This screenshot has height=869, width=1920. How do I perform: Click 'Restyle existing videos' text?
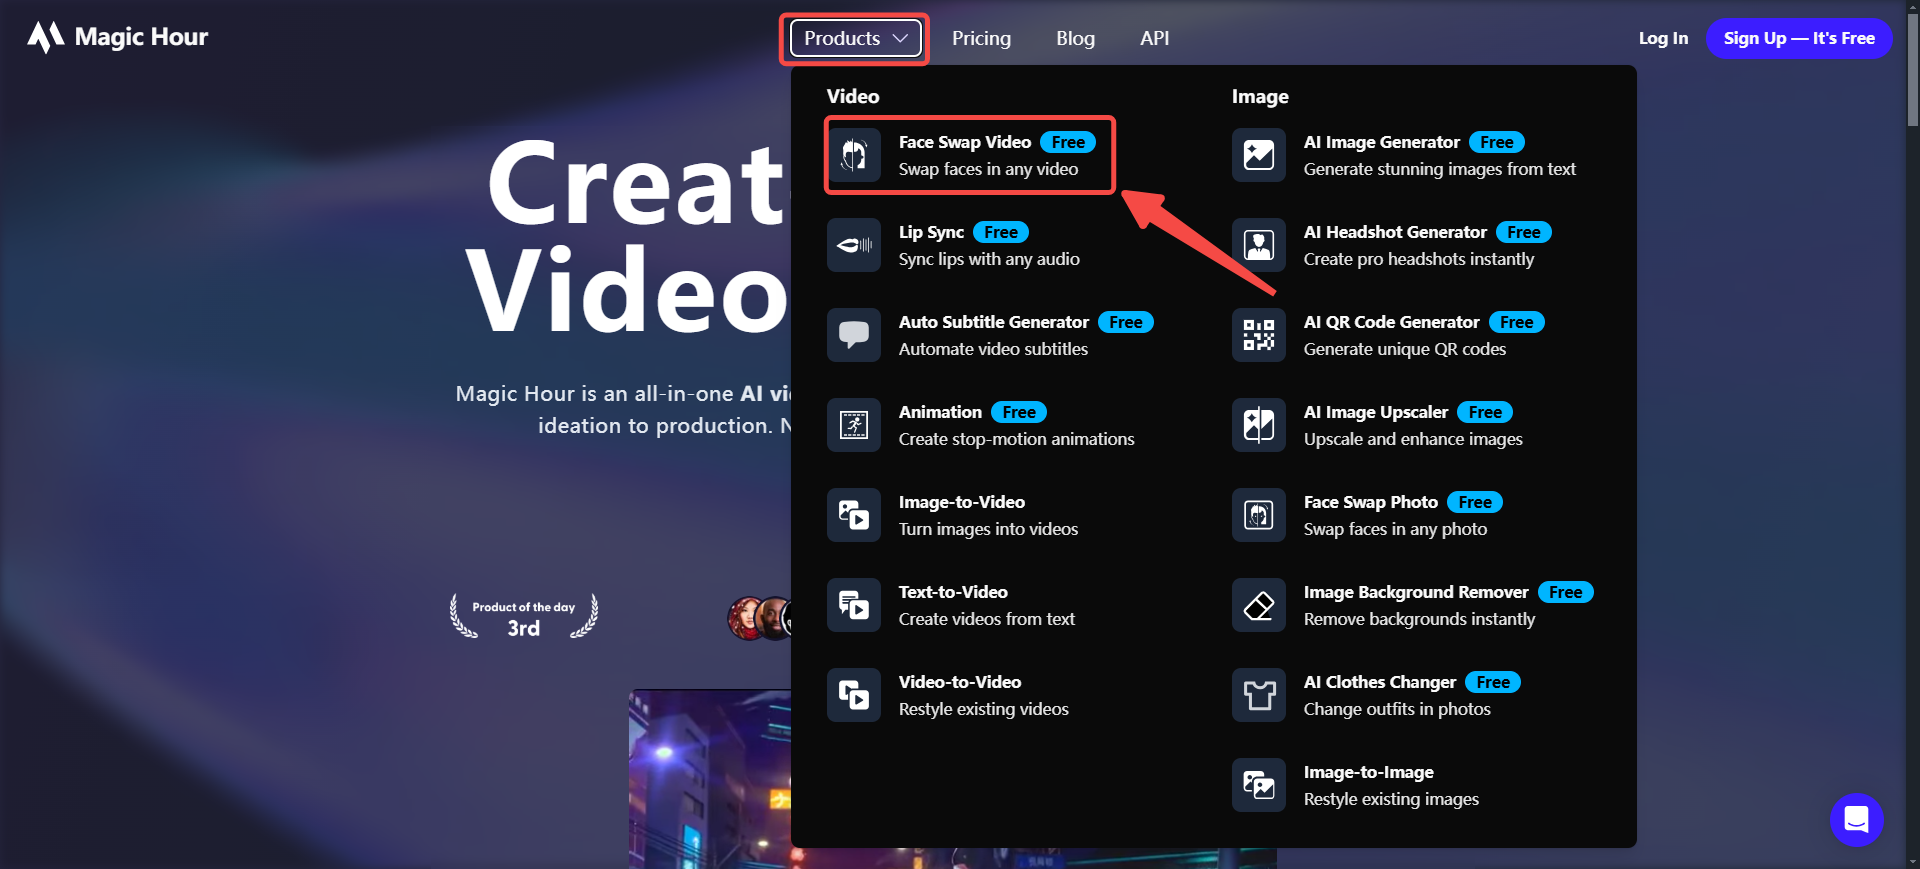[x=984, y=709]
